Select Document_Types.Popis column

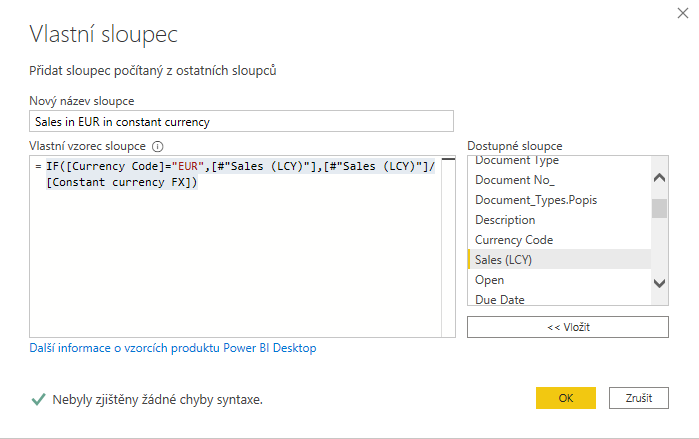(559, 200)
